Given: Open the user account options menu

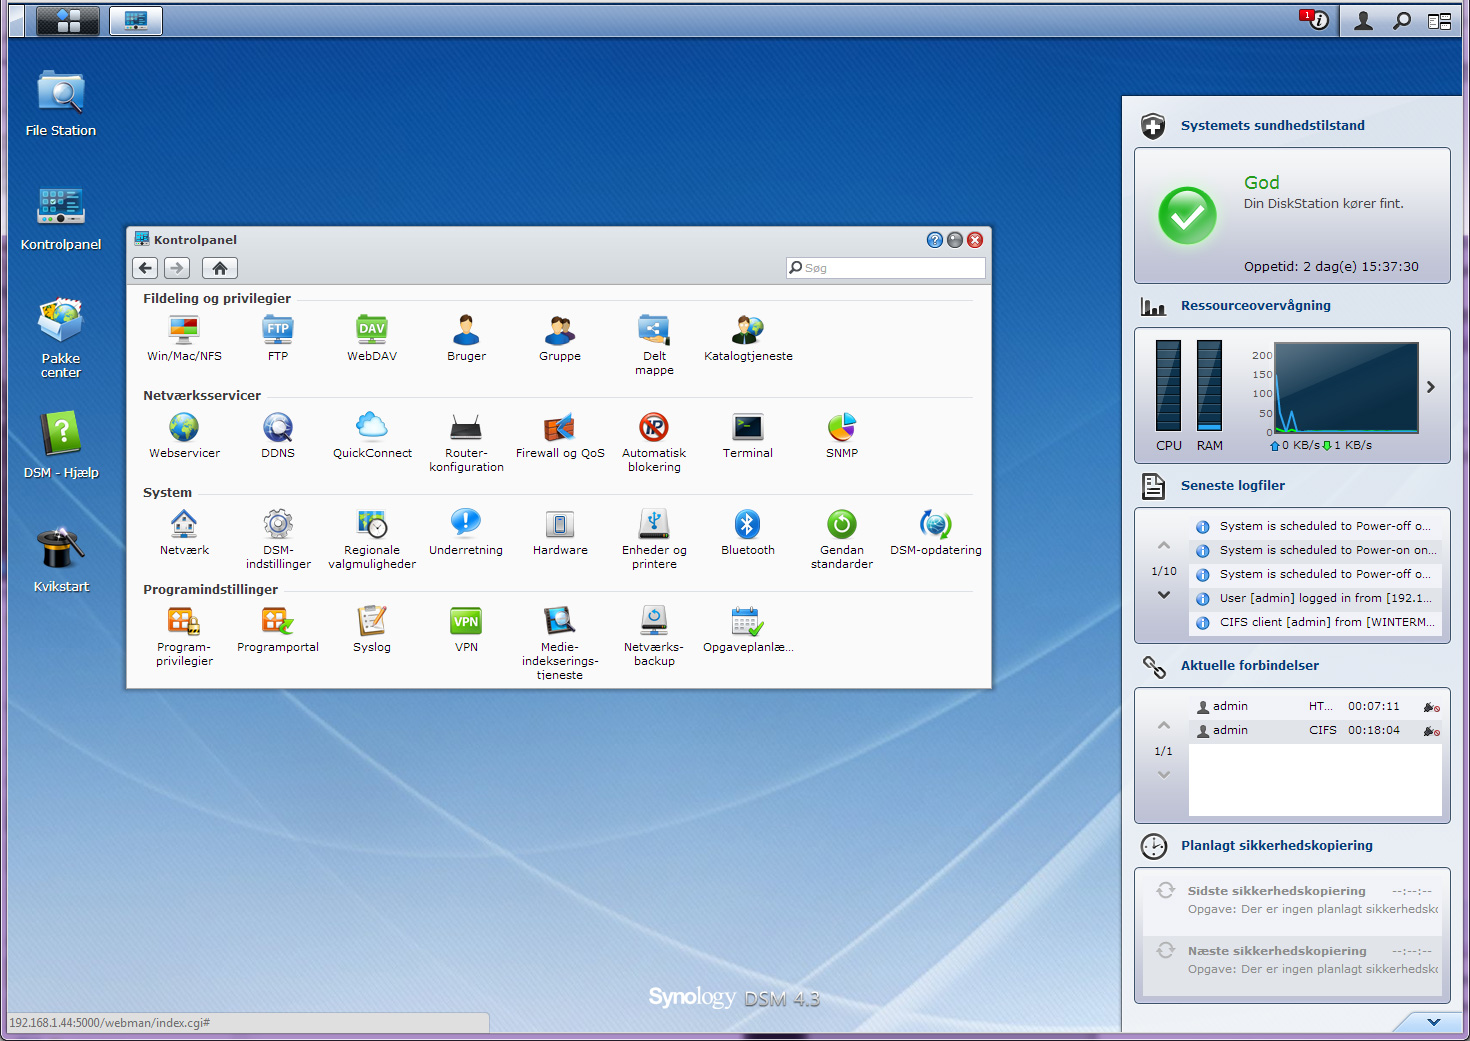Looking at the screenshot, I should click(x=1363, y=21).
